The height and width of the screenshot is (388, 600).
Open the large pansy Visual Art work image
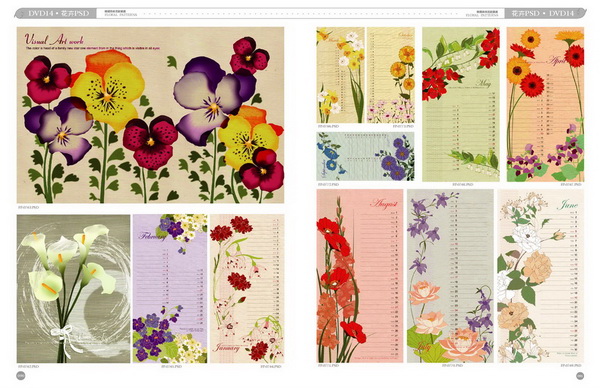tap(150, 115)
